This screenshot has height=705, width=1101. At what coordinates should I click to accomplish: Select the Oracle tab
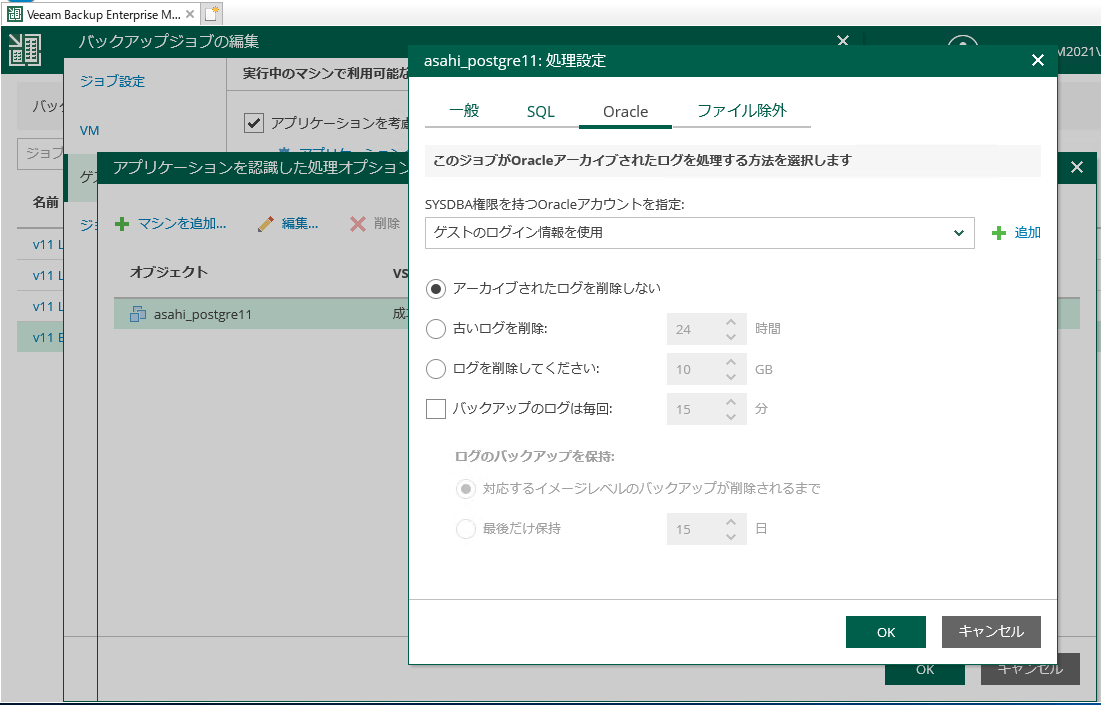tap(625, 112)
